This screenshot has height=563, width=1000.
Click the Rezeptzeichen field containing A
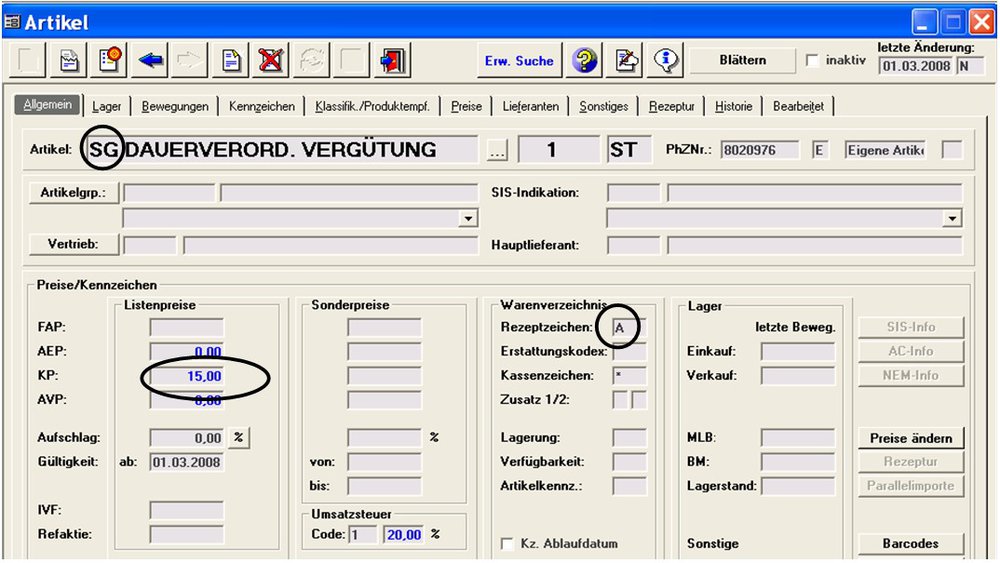point(629,327)
